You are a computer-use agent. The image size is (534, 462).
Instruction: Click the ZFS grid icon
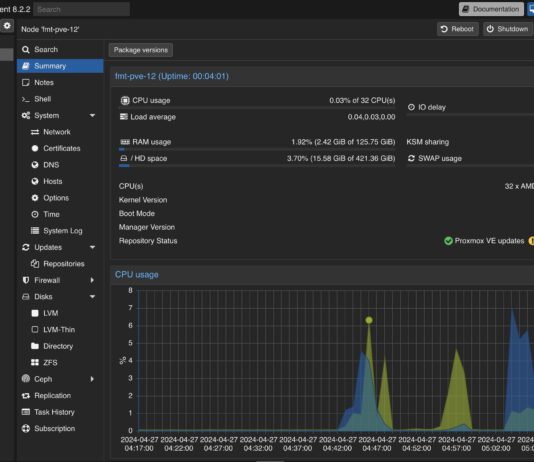[x=35, y=363]
